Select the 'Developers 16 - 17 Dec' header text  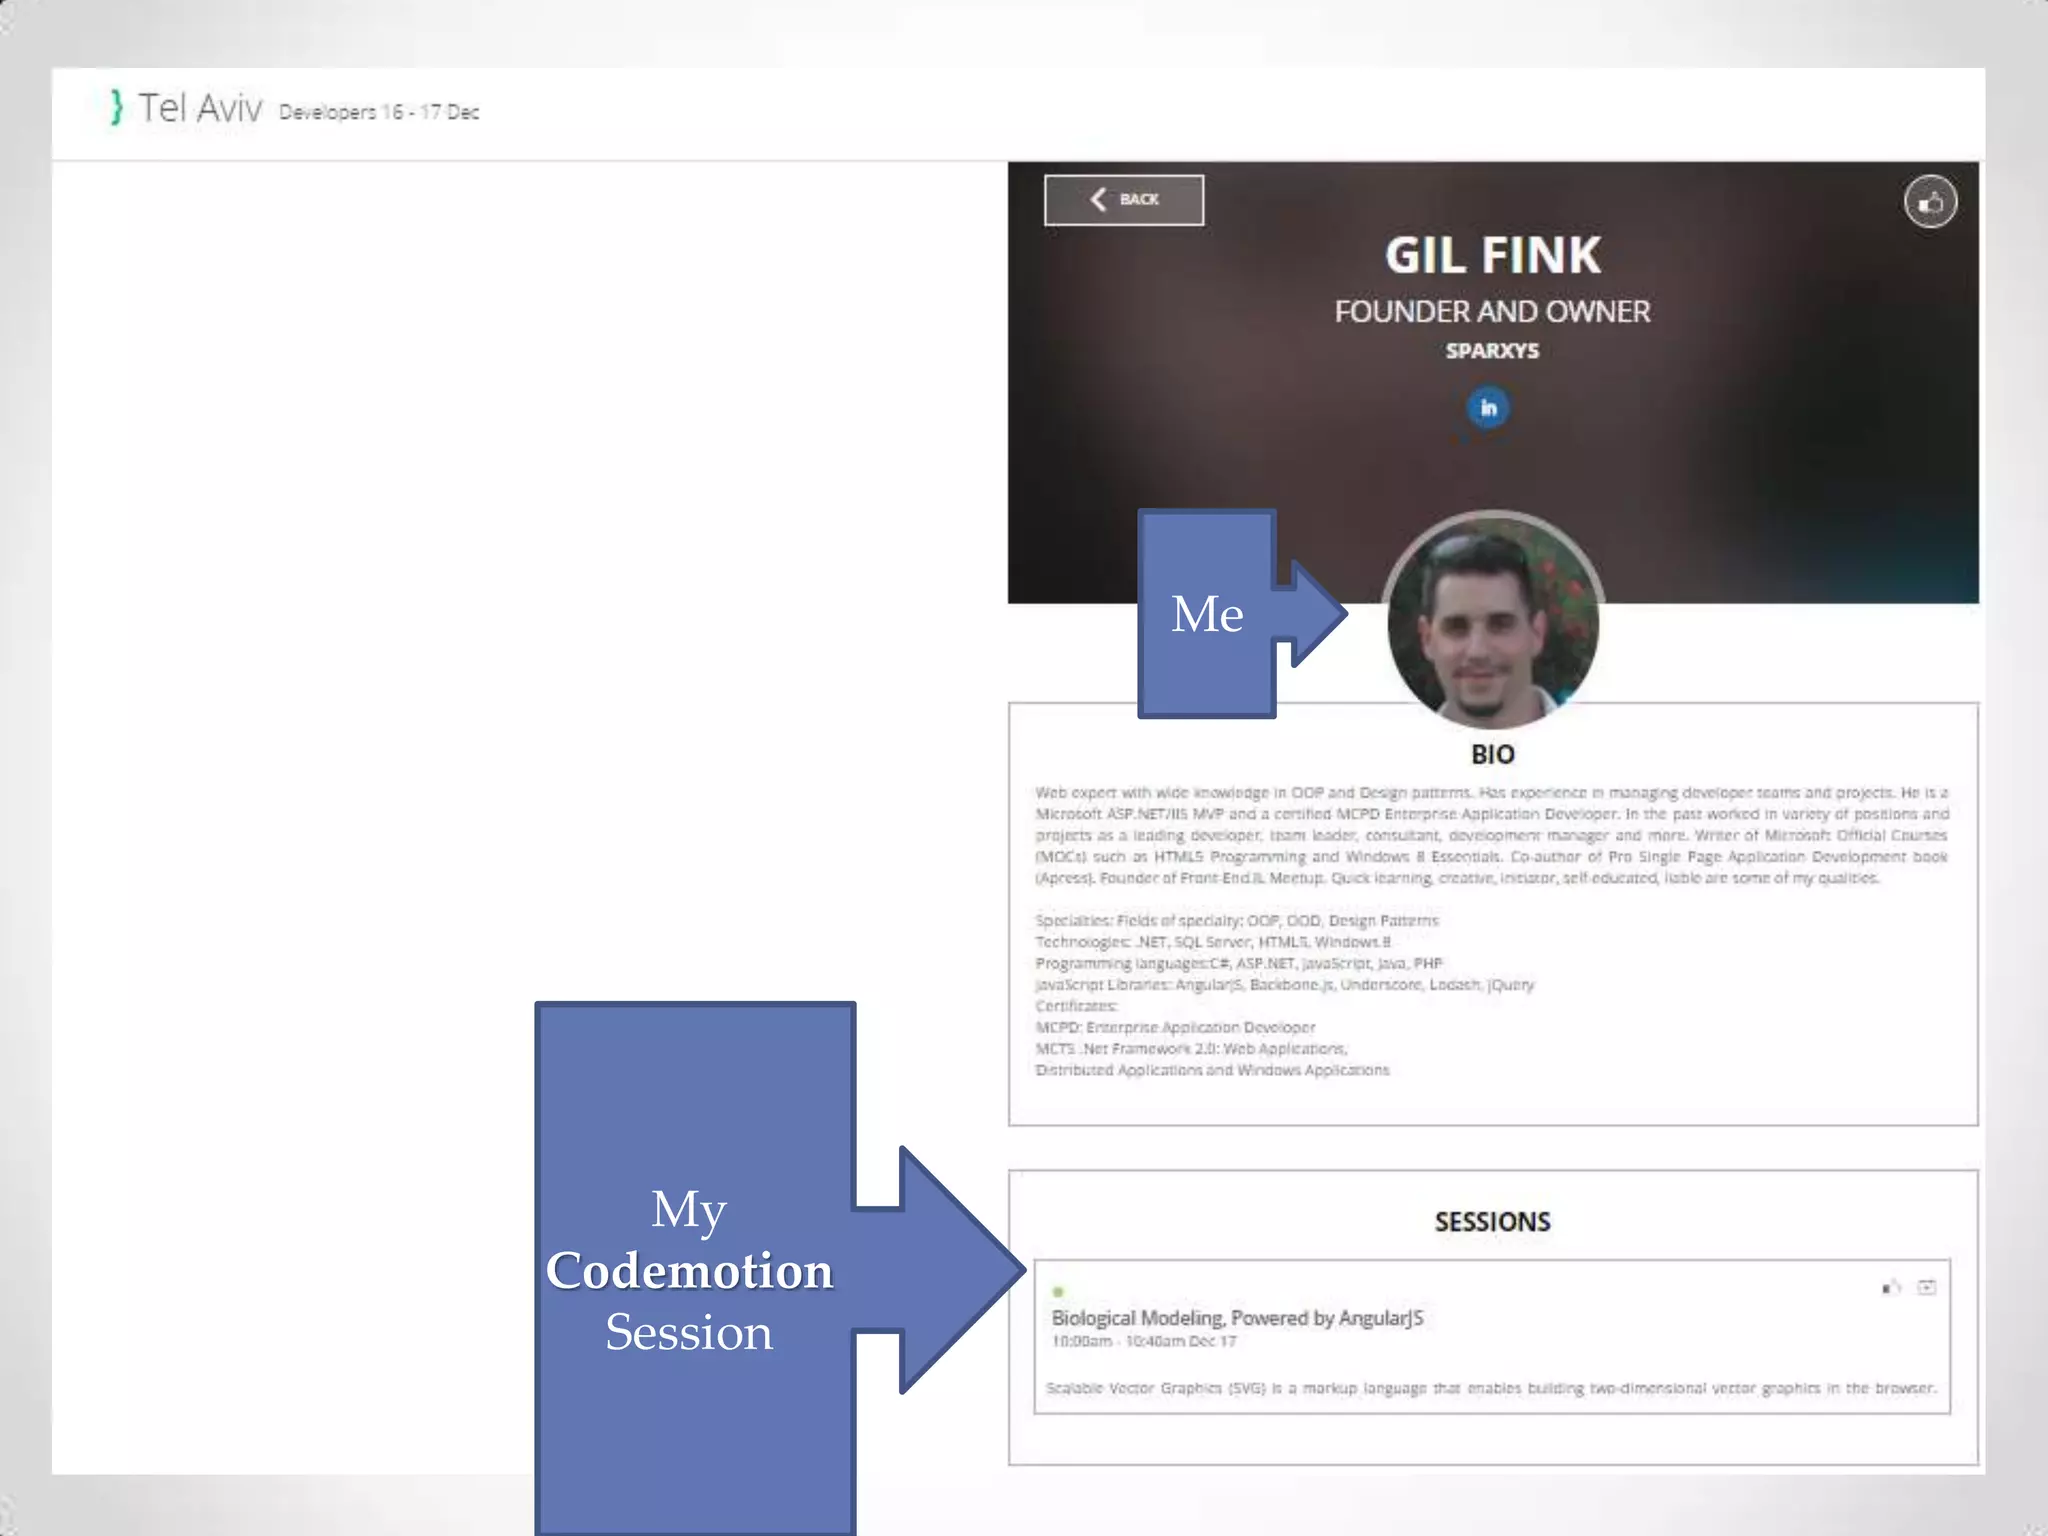[379, 112]
